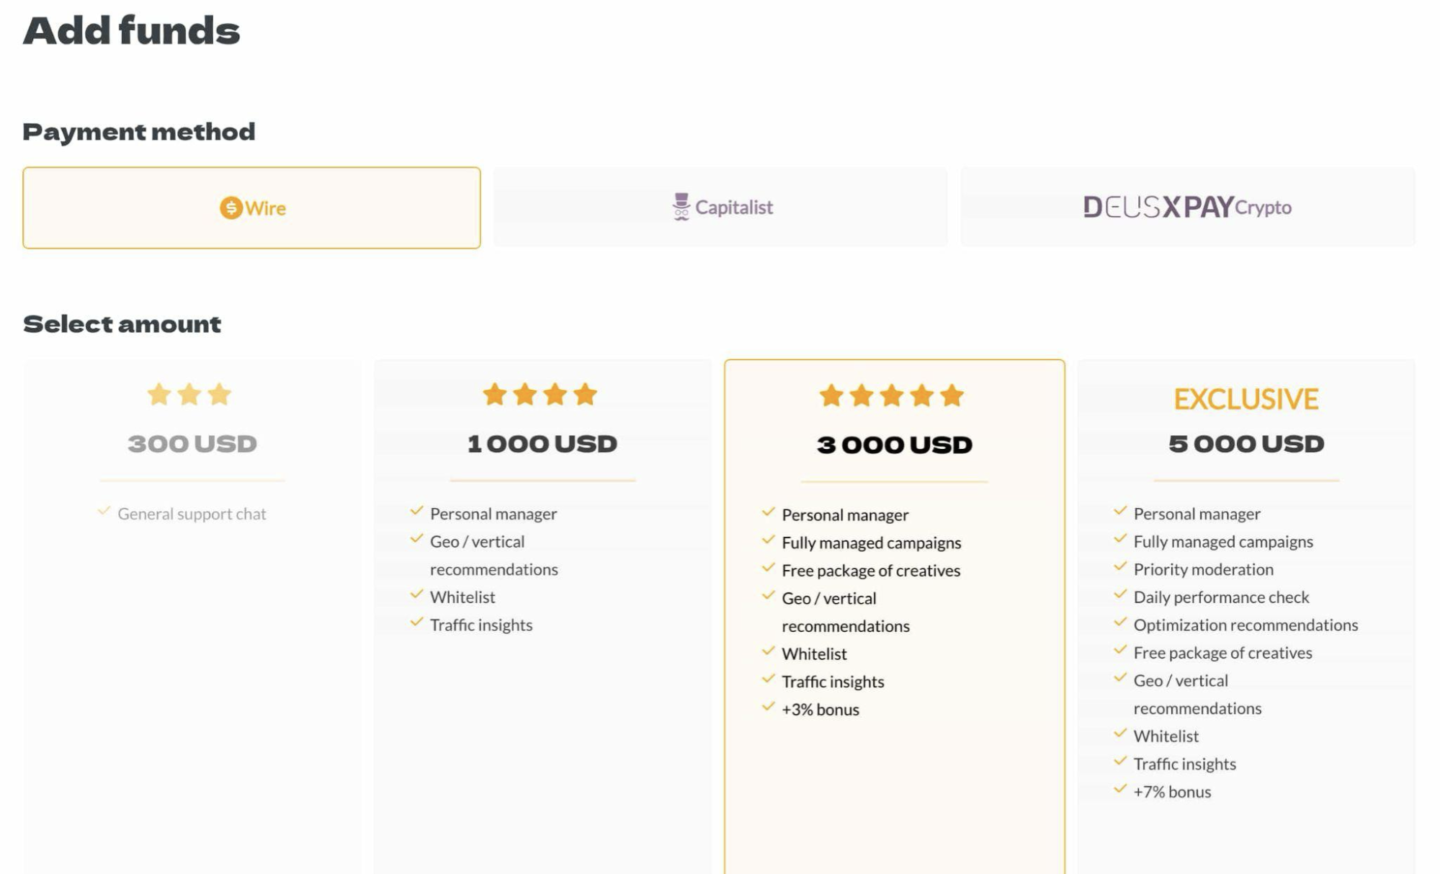This screenshot has height=874, width=1440.
Task: Click Priority moderation feature text
Action: pos(1203,569)
